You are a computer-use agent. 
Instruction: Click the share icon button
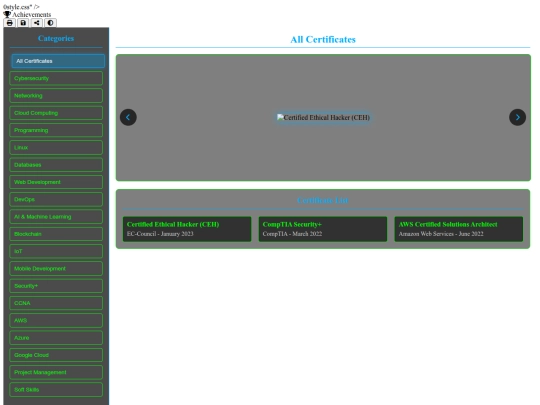pyautogui.click(x=37, y=23)
